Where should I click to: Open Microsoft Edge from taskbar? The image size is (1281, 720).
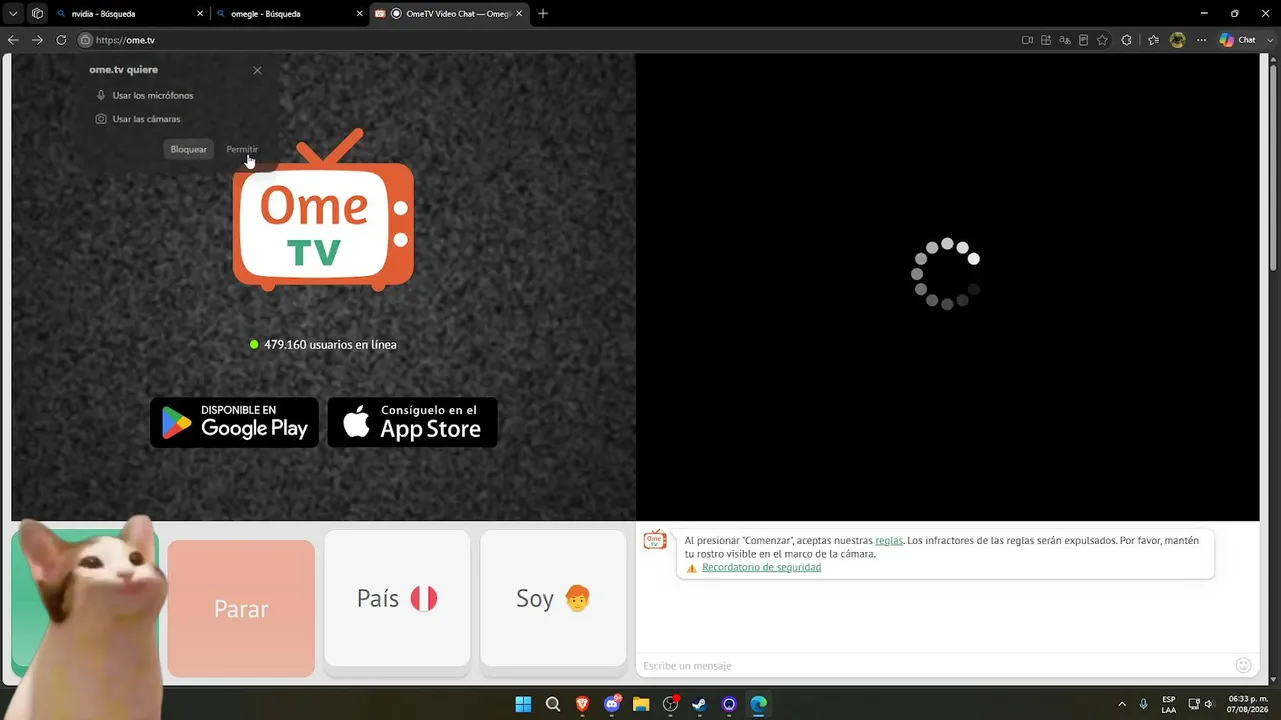(759, 704)
